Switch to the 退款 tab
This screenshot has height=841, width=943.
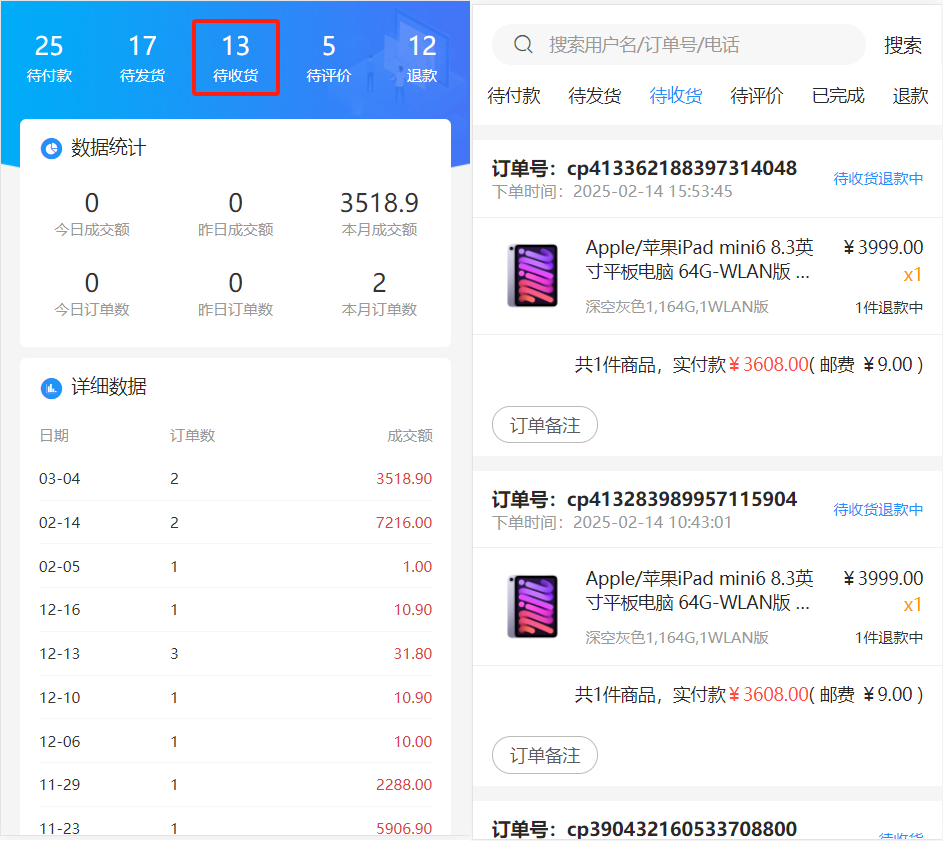click(x=911, y=96)
